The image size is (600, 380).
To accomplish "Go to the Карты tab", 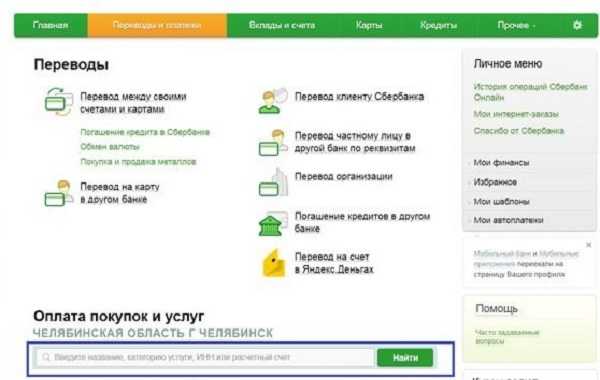I will pos(368,25).
